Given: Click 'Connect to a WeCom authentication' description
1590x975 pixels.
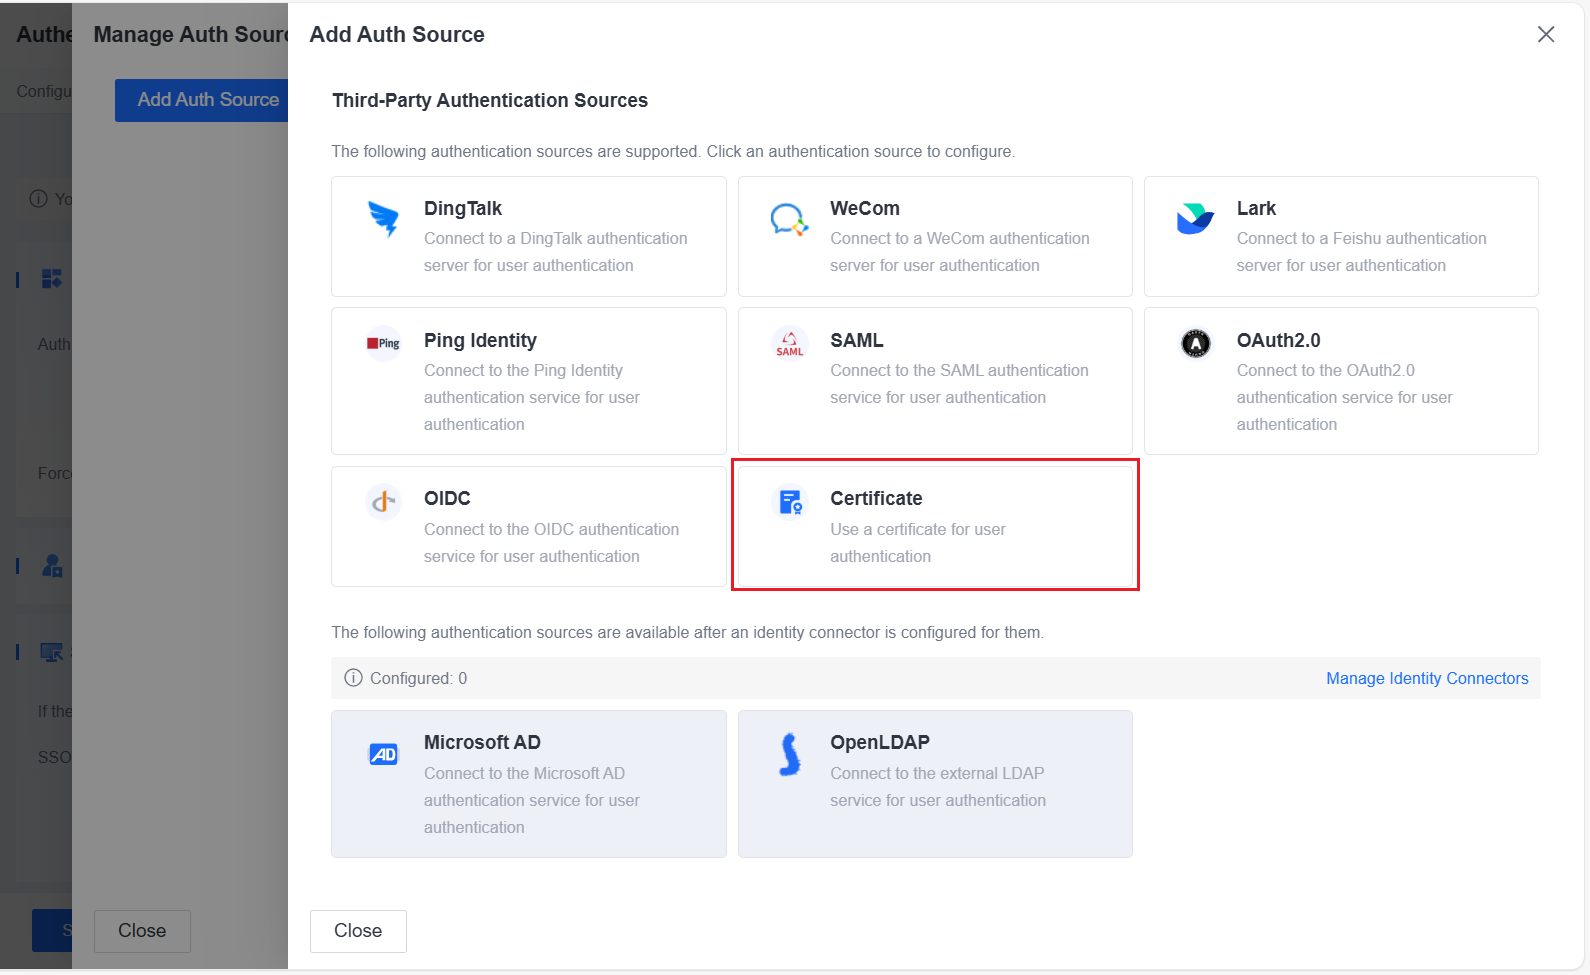Looking at the screenshot, I should coord(960,238).
